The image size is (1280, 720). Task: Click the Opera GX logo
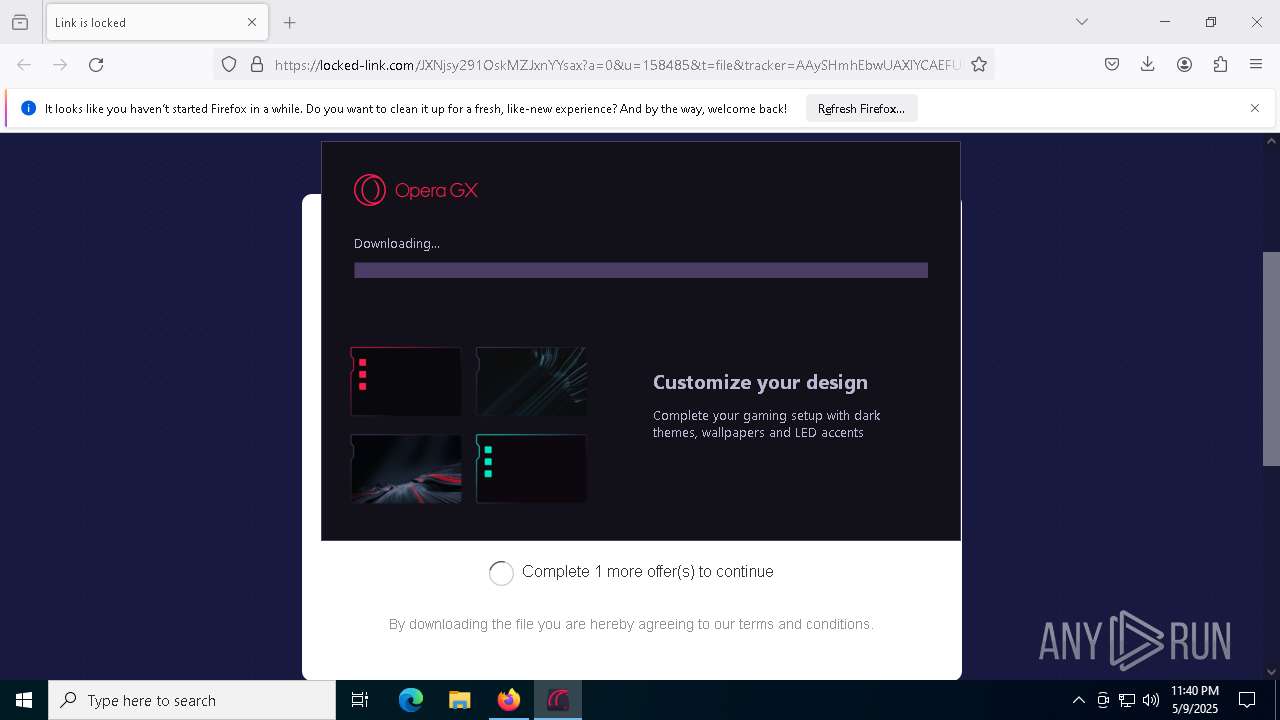pos(416,190)
